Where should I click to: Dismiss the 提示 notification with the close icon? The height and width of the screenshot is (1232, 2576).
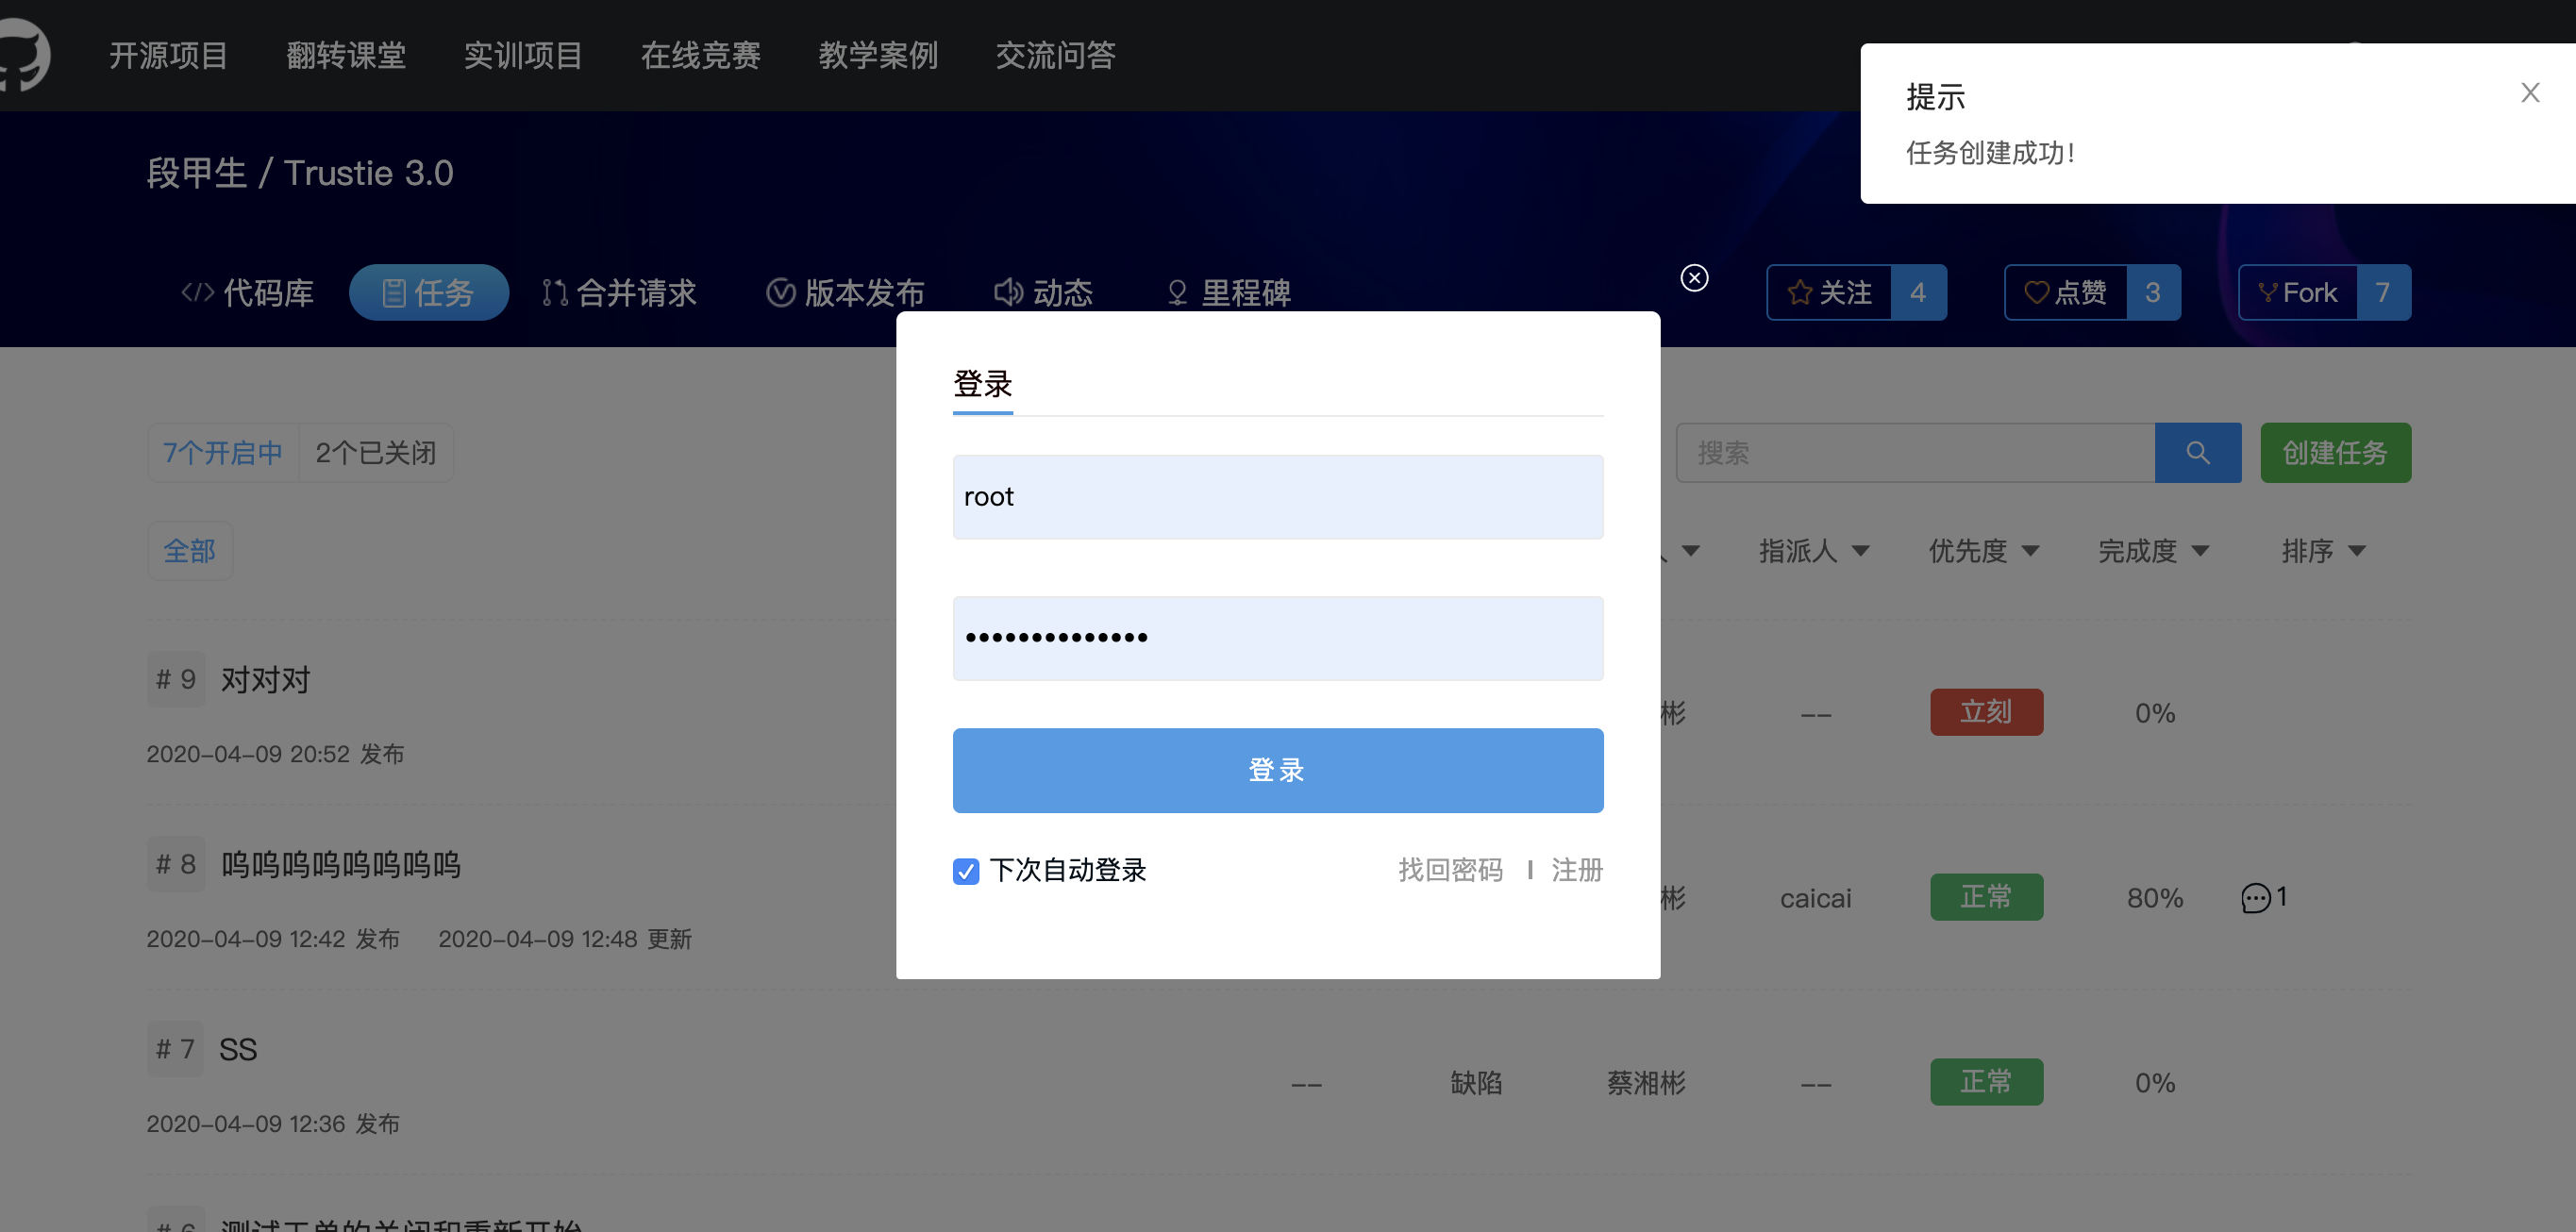click(2530, 93)
